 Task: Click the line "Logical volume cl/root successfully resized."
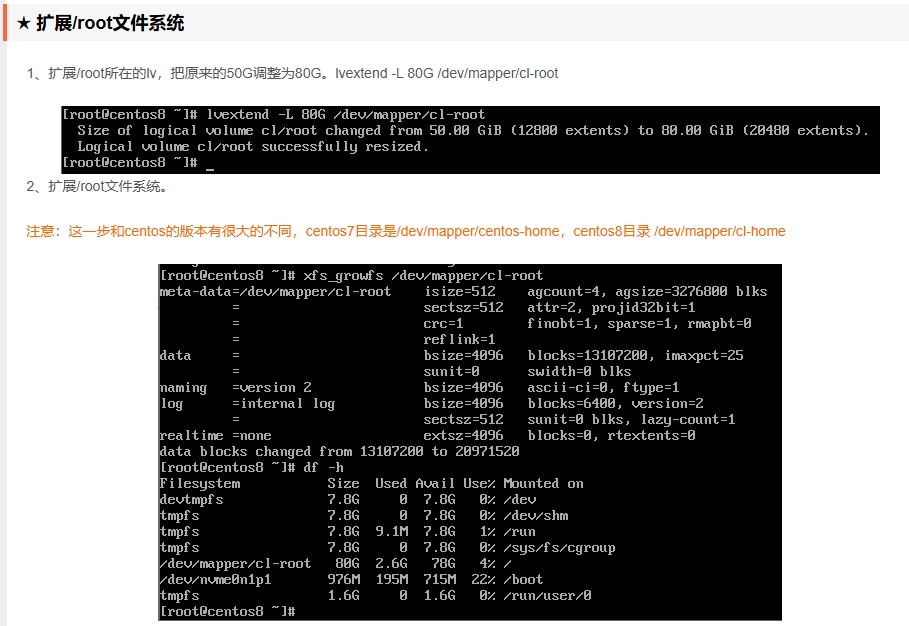(253, 147)
